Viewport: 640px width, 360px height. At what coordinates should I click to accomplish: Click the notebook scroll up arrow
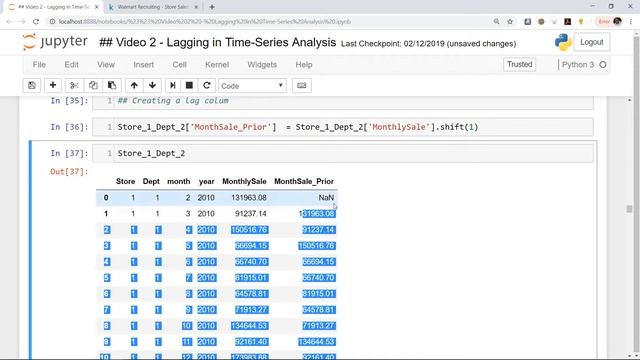[x=629, y=100]
